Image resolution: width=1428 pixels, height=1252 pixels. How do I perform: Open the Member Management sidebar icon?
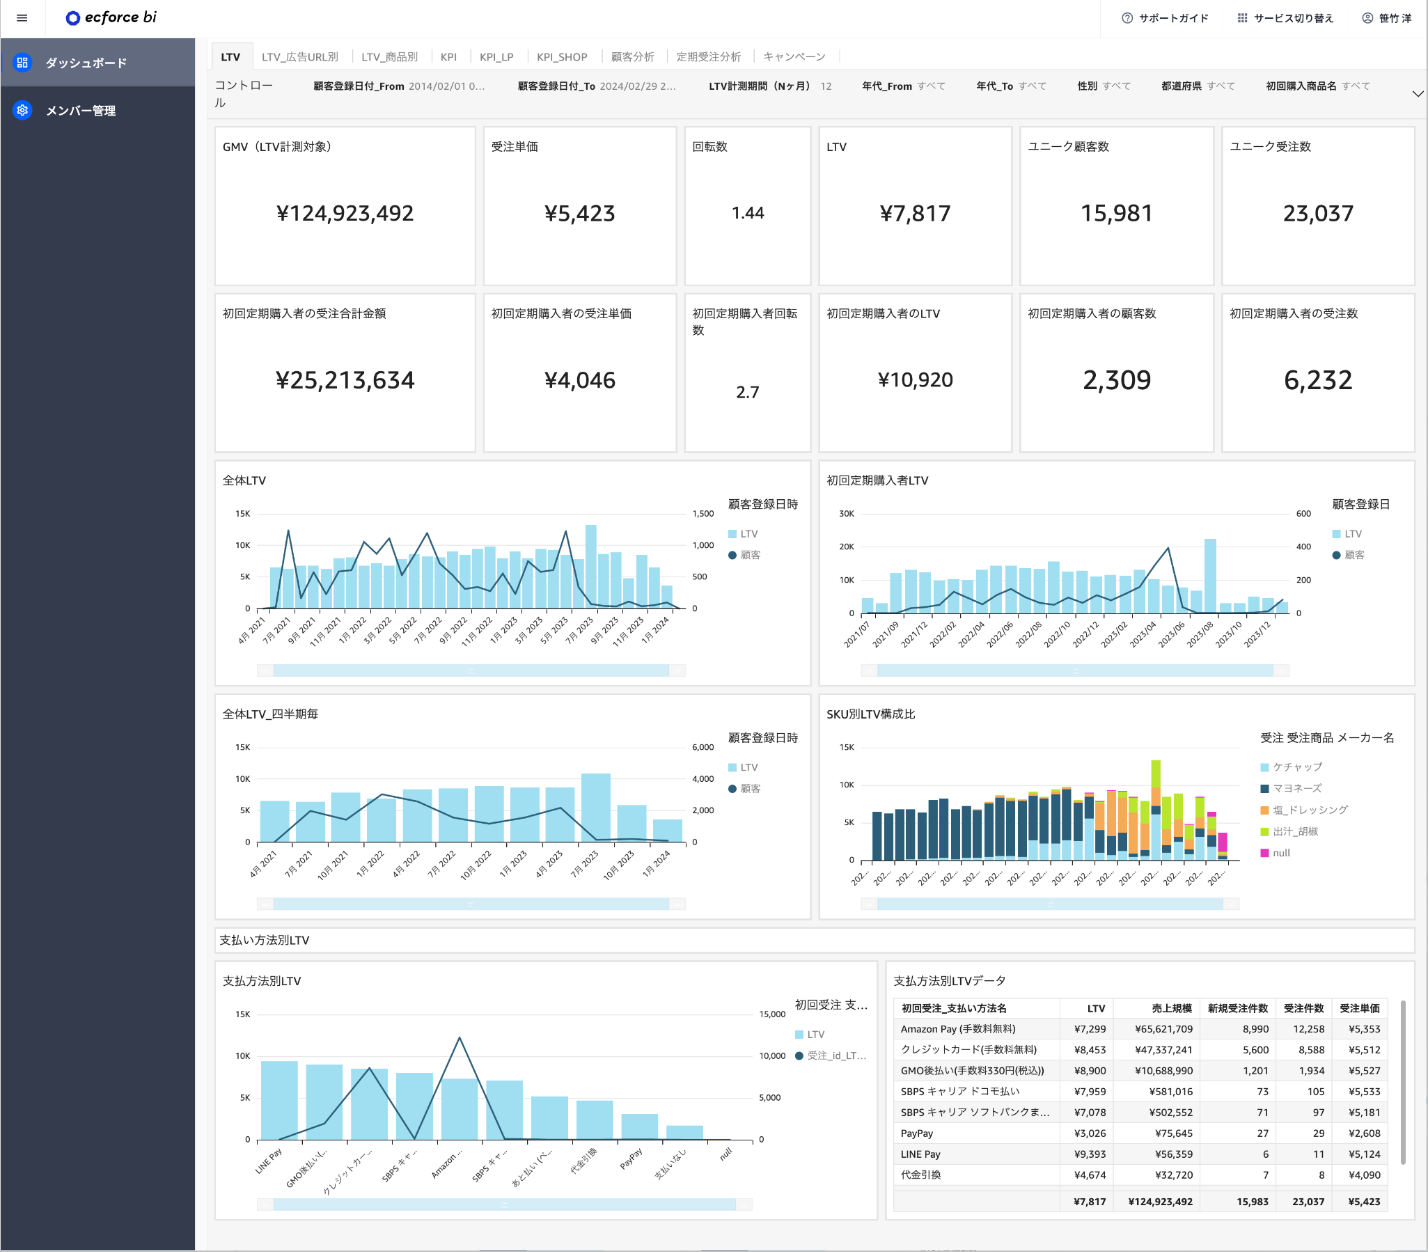pyautogui.click(x=22, y=110)
